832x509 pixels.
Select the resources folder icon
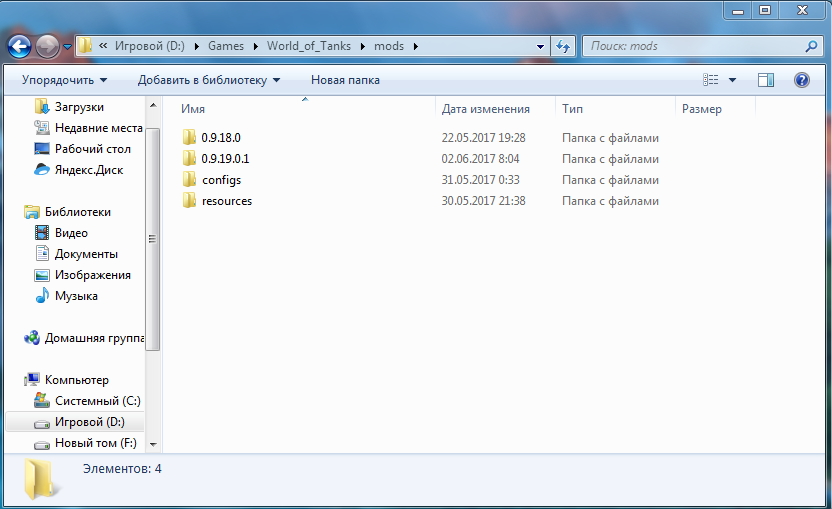[x=189, y=201]
